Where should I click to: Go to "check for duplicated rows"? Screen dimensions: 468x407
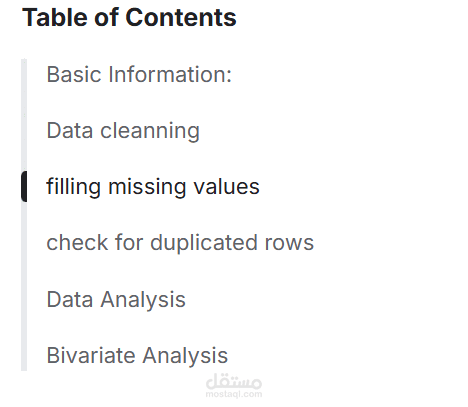[x=180, y=242]
